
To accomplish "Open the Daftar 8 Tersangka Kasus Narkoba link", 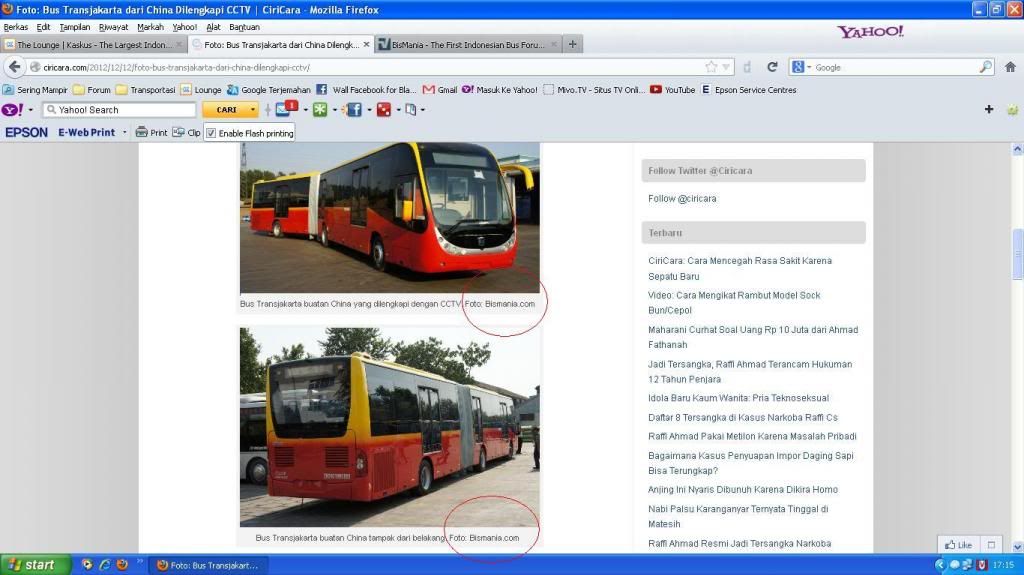I will pos(743,417).
